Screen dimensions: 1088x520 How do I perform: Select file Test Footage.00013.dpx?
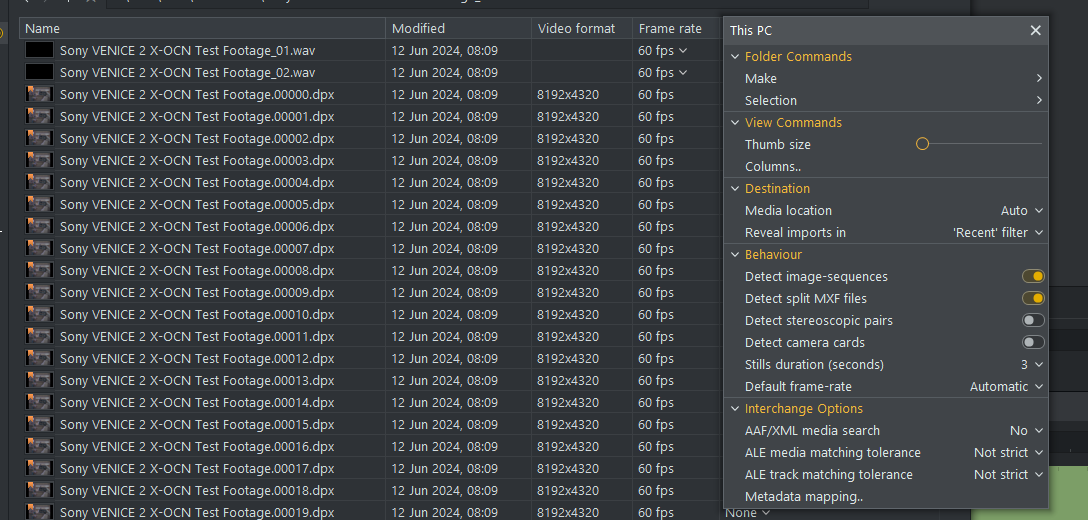(197, 380)
